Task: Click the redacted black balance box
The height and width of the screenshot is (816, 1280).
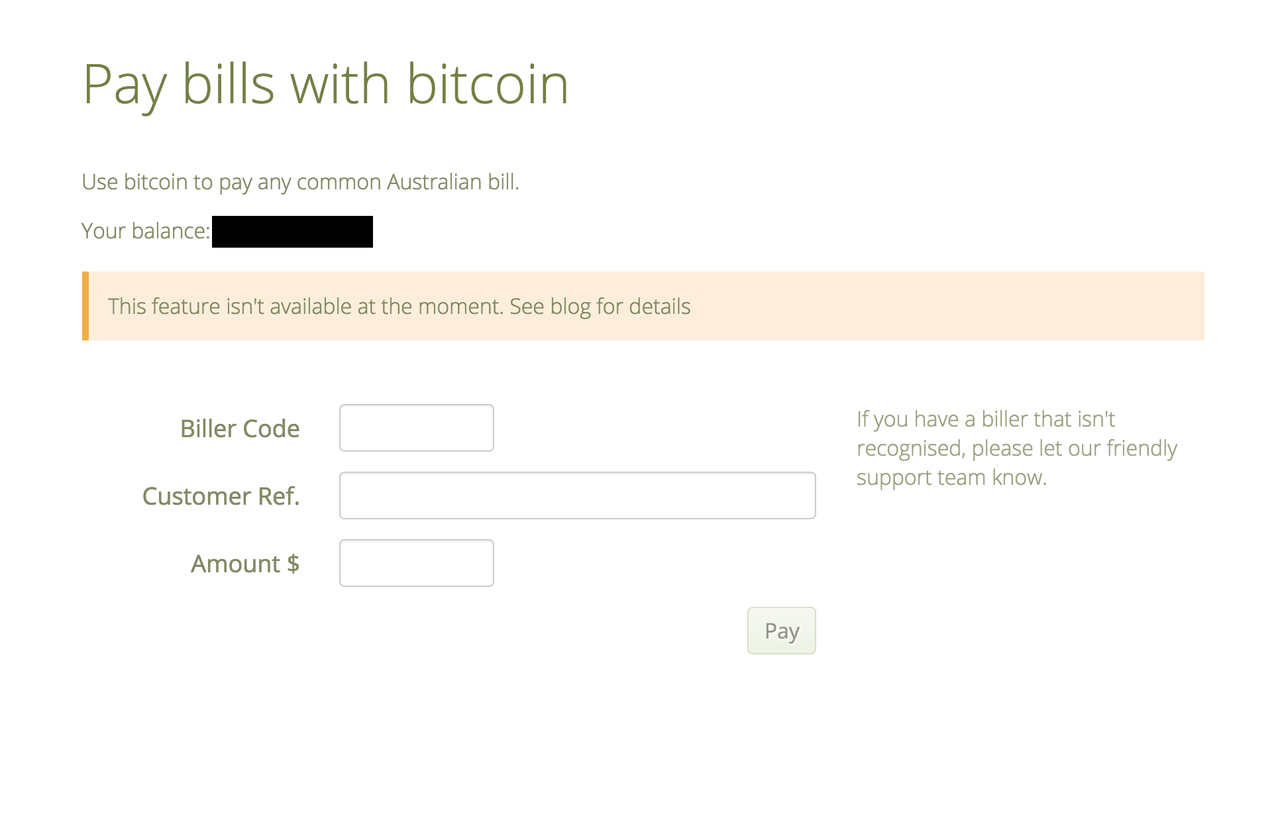Action: point(292,231)
